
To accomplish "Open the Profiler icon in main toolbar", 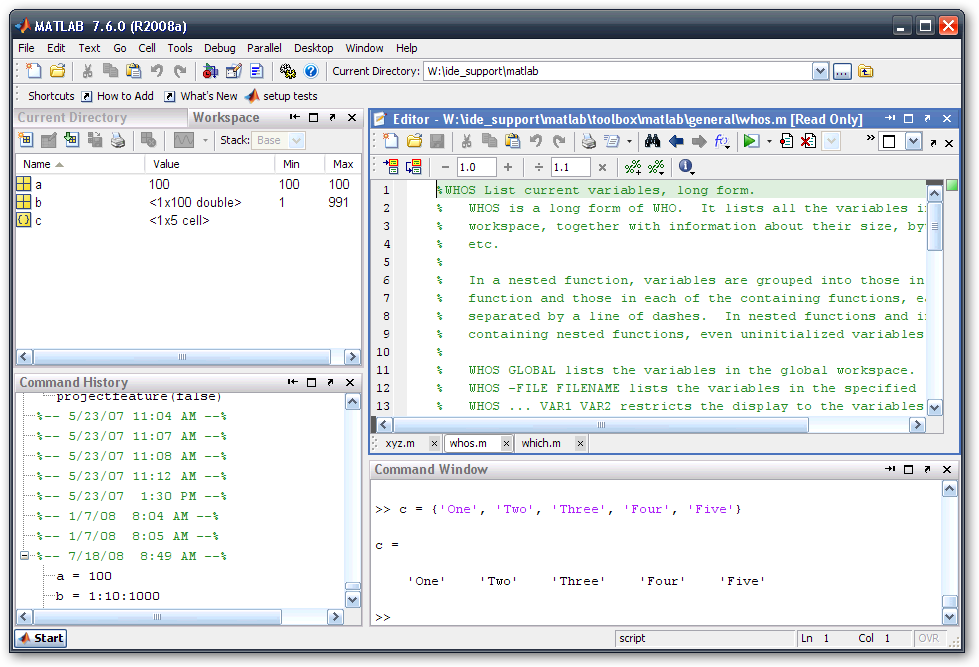I will pos(258,71).
